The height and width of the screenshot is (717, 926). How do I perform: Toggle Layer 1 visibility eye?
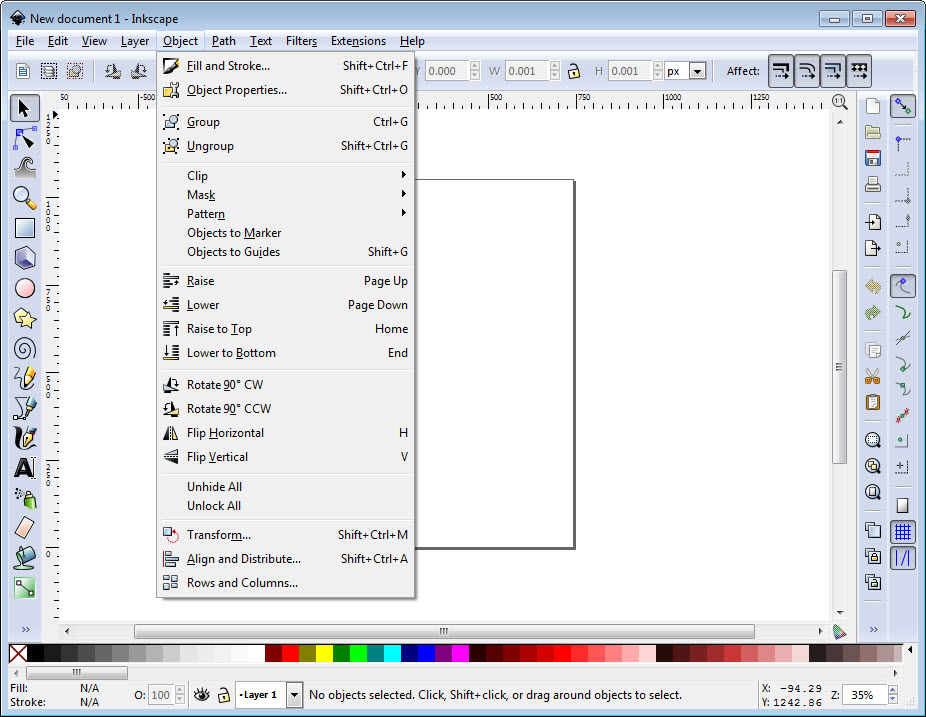click(x=202, y=695)
